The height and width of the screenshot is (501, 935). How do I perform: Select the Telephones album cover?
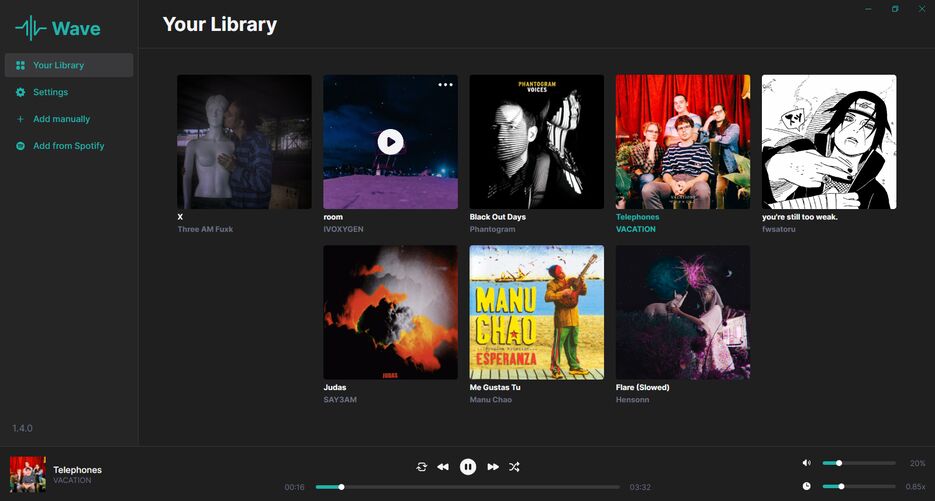683,142
